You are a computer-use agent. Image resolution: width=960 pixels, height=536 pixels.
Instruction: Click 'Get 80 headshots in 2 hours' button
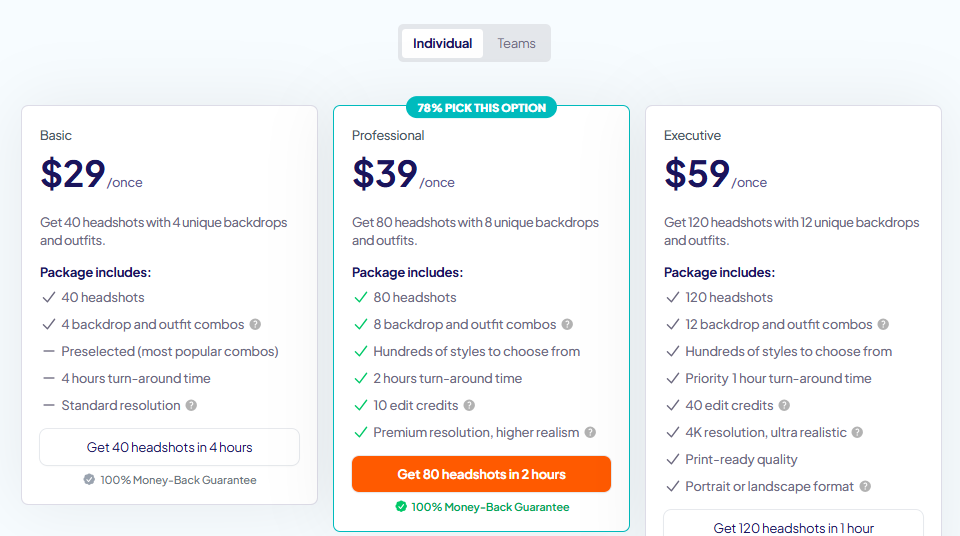coord(481,474)
